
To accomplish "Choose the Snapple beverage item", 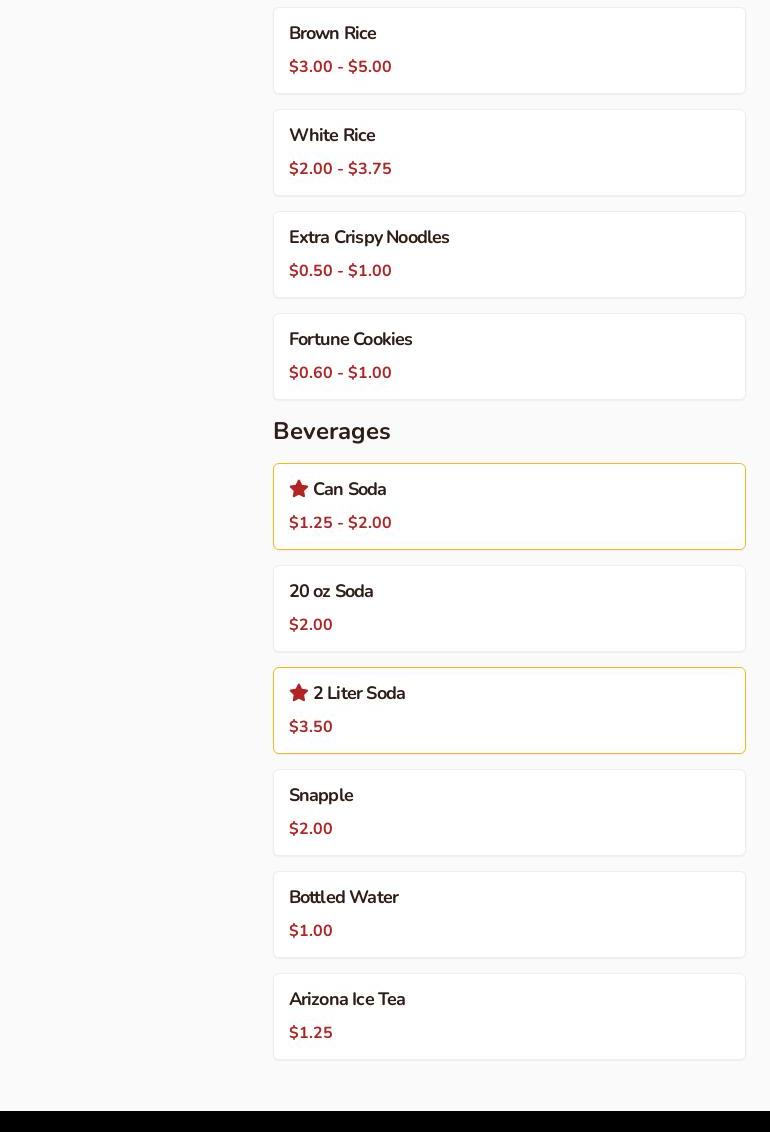I will (321, 796).
